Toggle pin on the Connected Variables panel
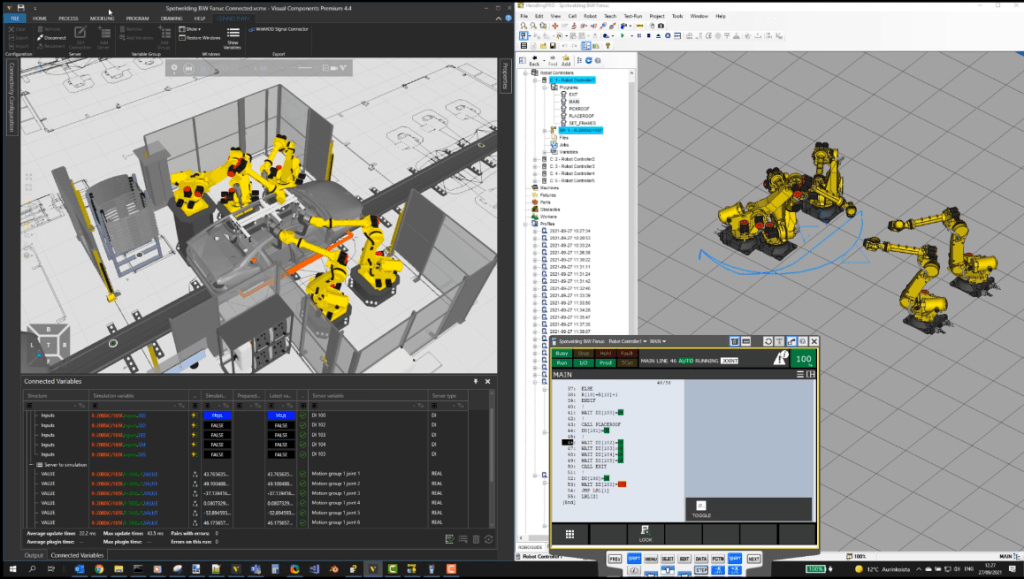Screen dimensions: 1024x579 point(475,381)
